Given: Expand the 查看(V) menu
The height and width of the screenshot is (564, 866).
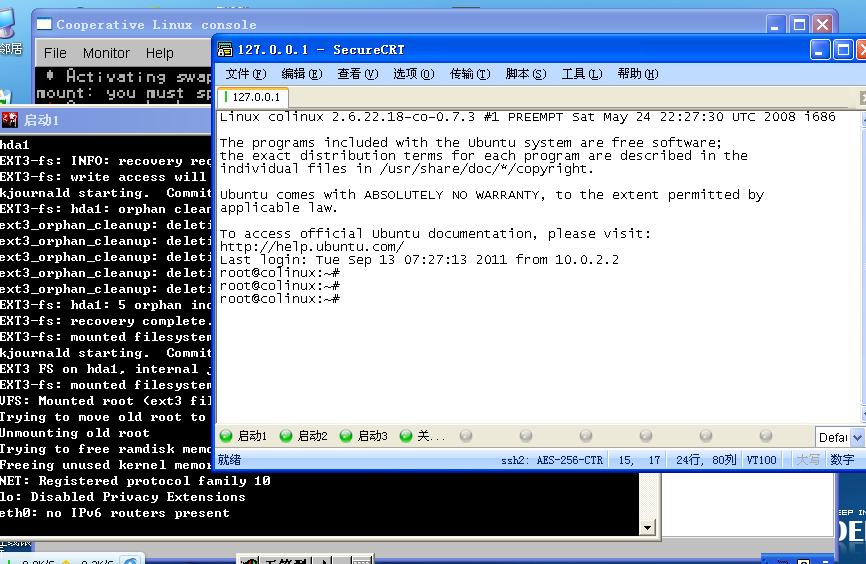Looking at the screenshot, I should tap(357, 74).
